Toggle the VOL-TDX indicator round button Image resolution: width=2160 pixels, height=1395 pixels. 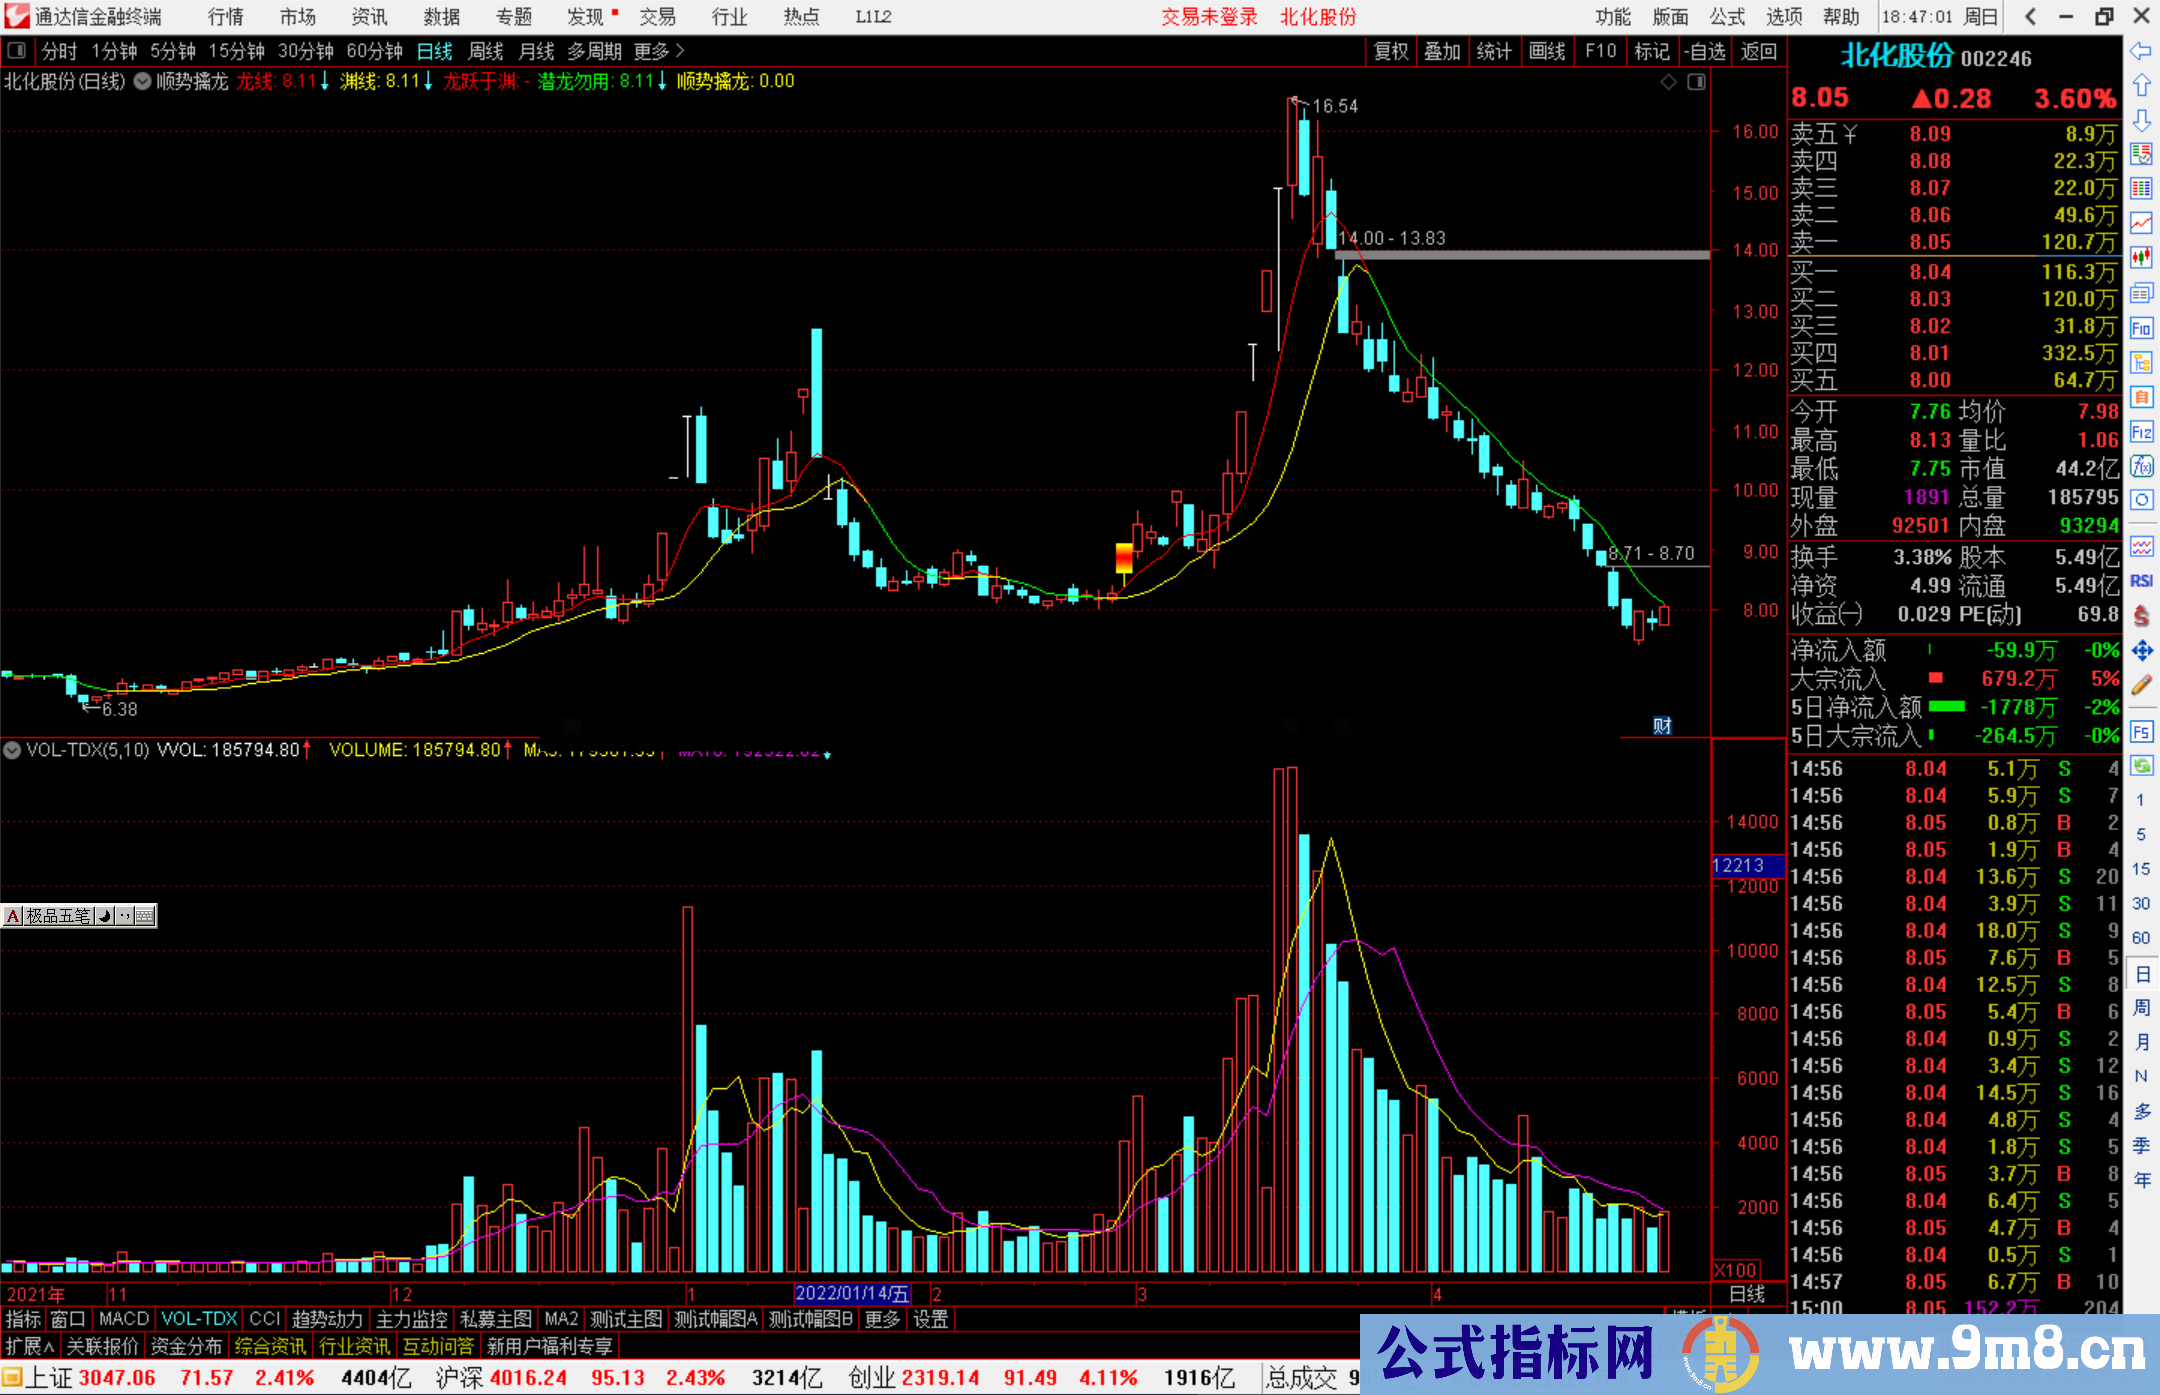[x=13, y=750]
